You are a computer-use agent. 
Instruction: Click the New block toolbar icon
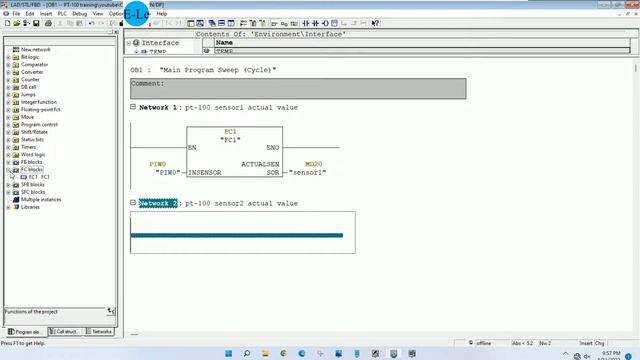(x=7, y=23)
